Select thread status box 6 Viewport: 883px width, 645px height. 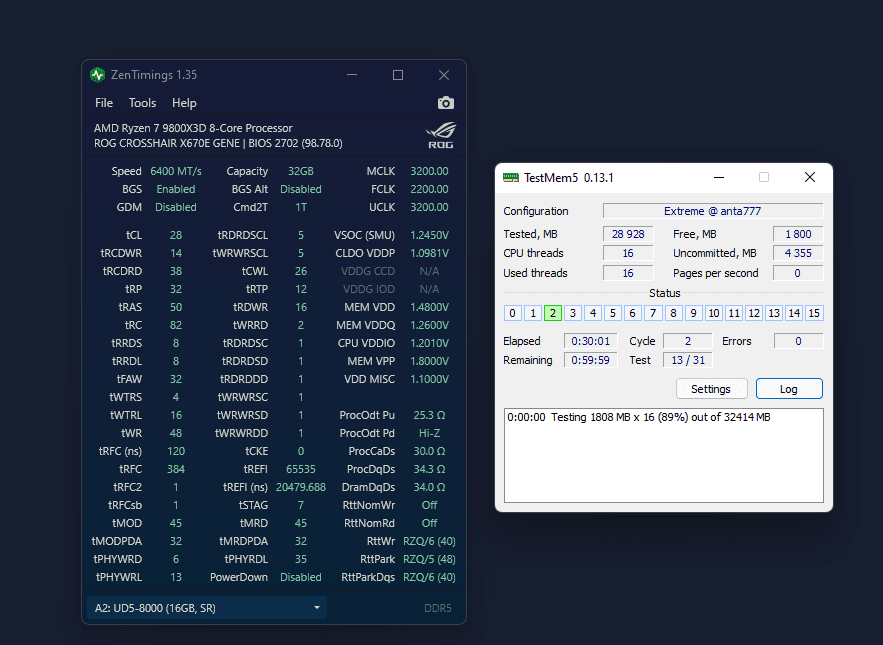pyautogui.click(x=632, y=313)
